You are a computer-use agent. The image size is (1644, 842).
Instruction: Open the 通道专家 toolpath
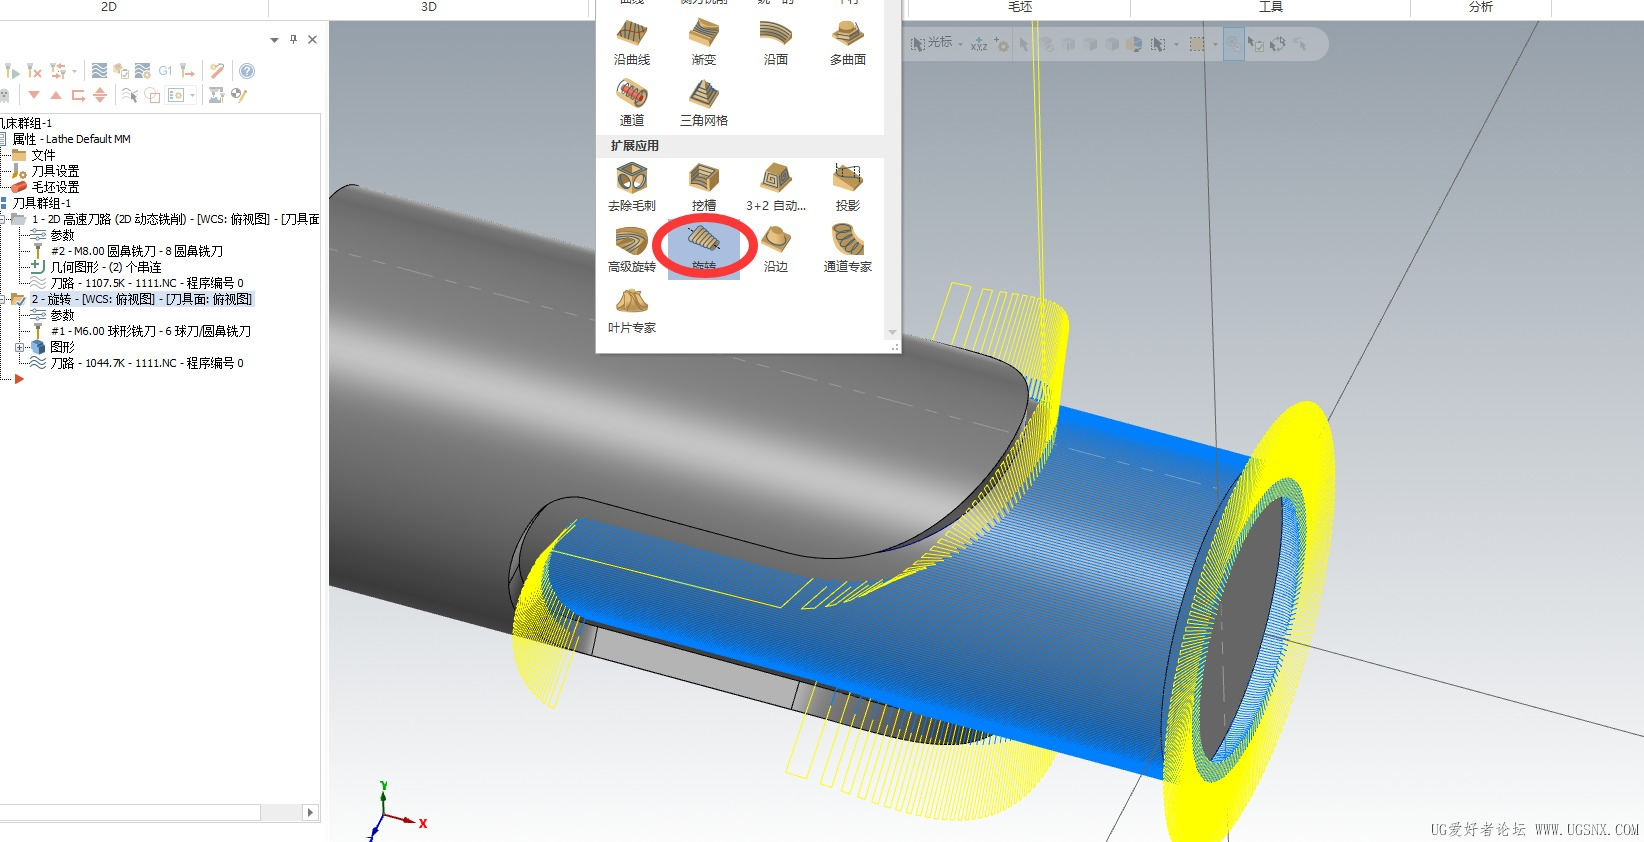pos(848,249)
